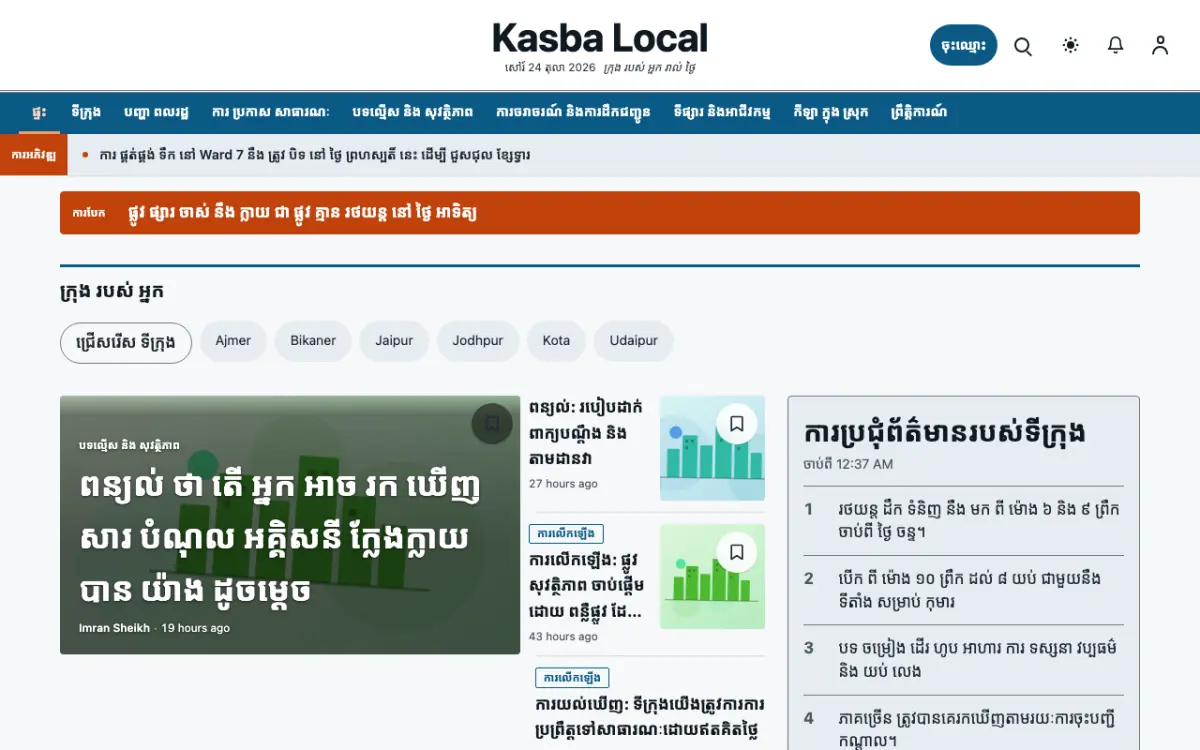
Task: Open the orange breaking news banner headline
Action: (x=302, y=213)
